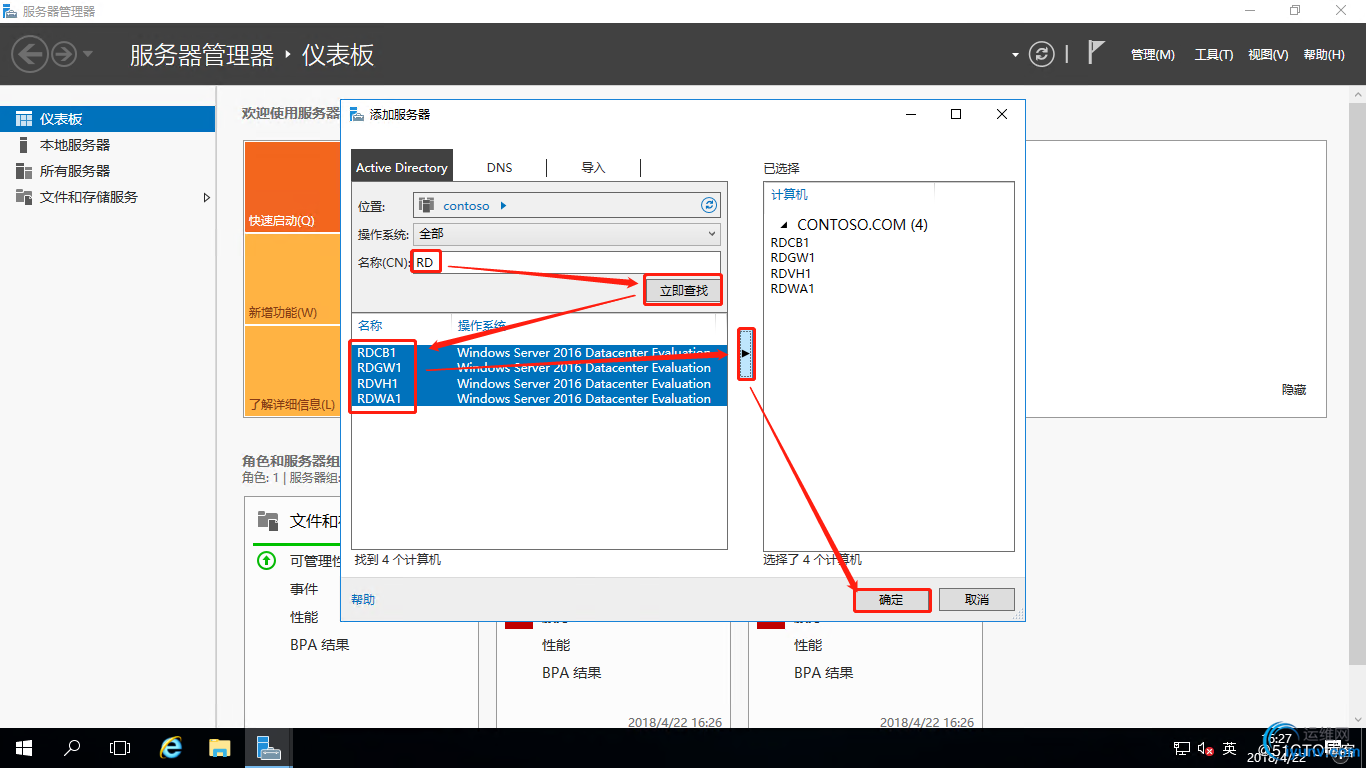Click the 添加服务器 dialog window icon
This screenshot has height=768, width=1366.
pyautogui.click(x=356, y=114)
